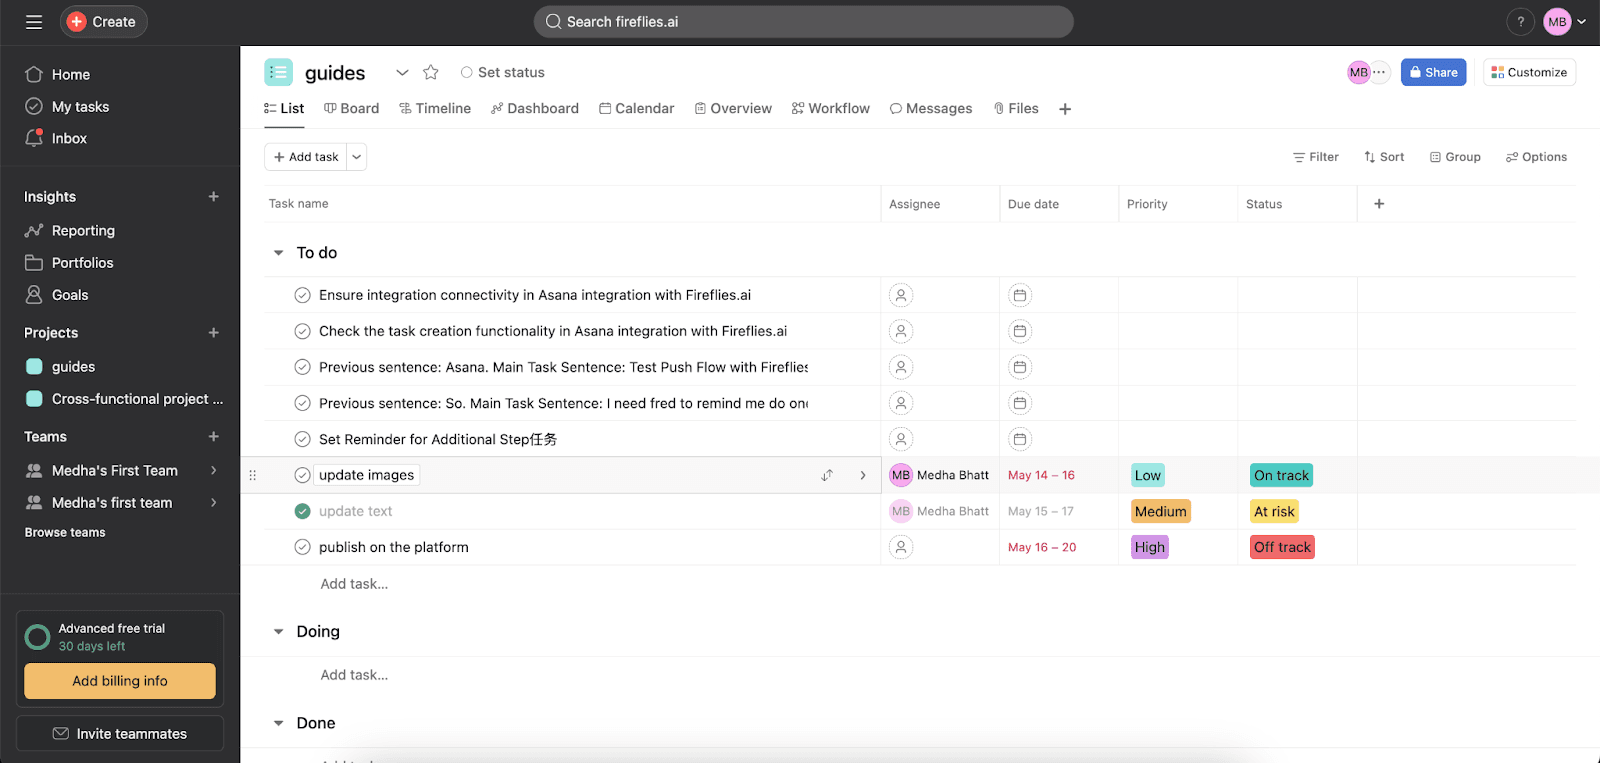The width and height of the screenshot is (1600, 763).
Task: Click the guides project list icon
Action: (x=278, y=72)
